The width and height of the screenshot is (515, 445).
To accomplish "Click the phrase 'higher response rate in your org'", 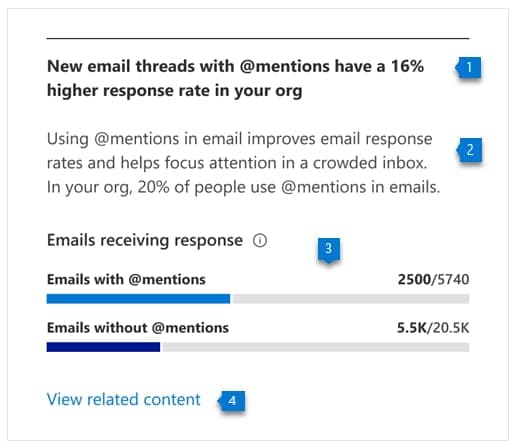I will [175, 91].
